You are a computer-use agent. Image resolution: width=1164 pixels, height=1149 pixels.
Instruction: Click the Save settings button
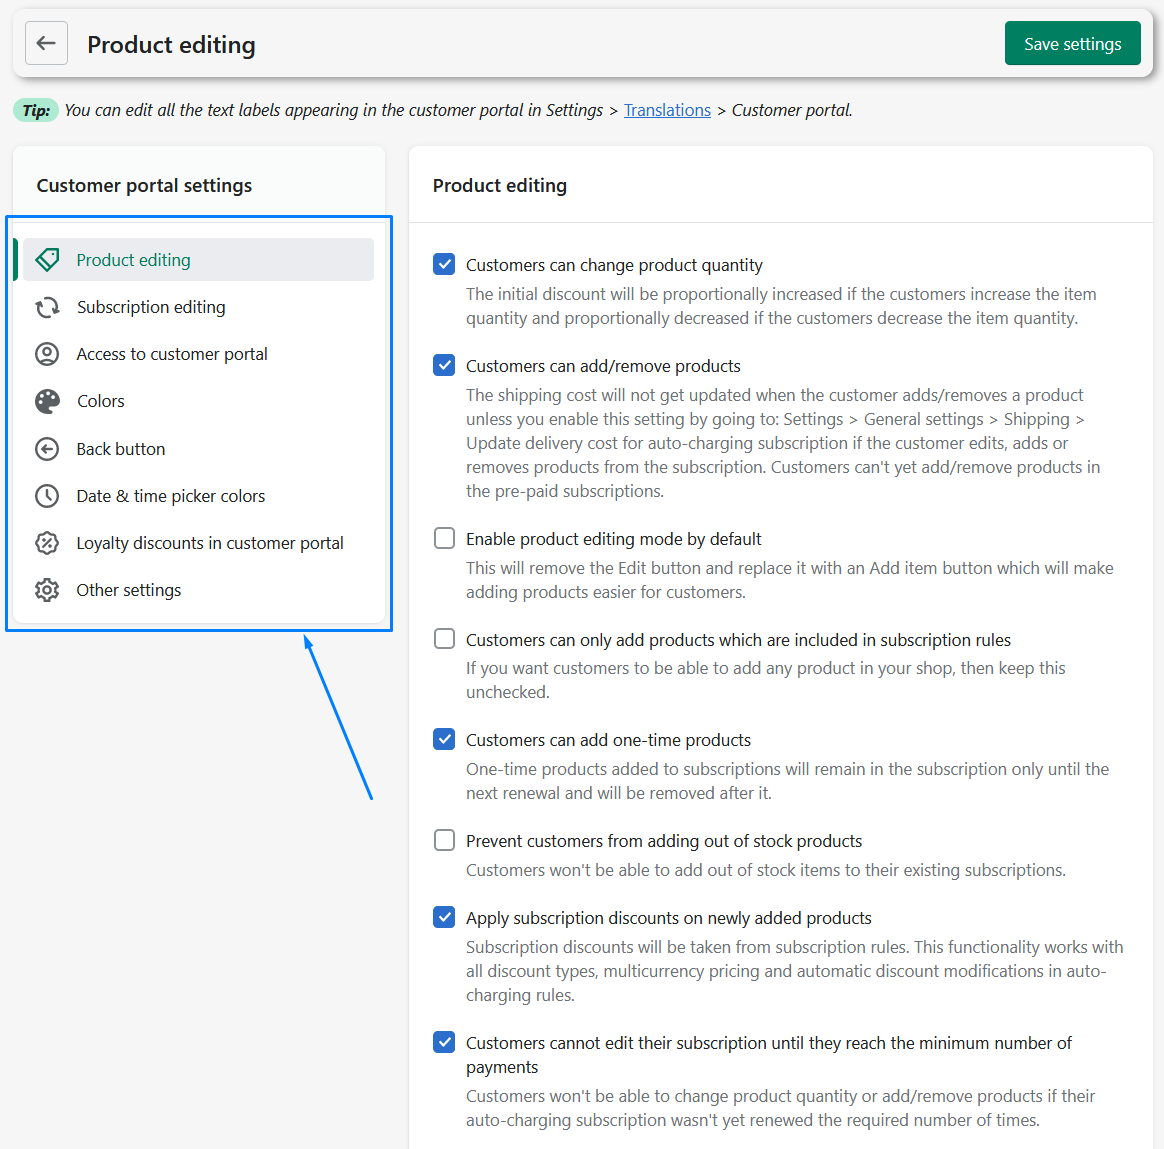[x=1072, y=44]
